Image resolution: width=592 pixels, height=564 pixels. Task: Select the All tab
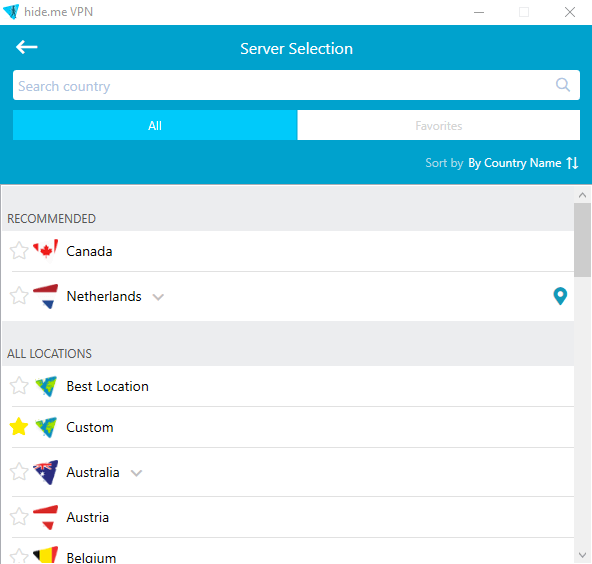tap(155, 125)
